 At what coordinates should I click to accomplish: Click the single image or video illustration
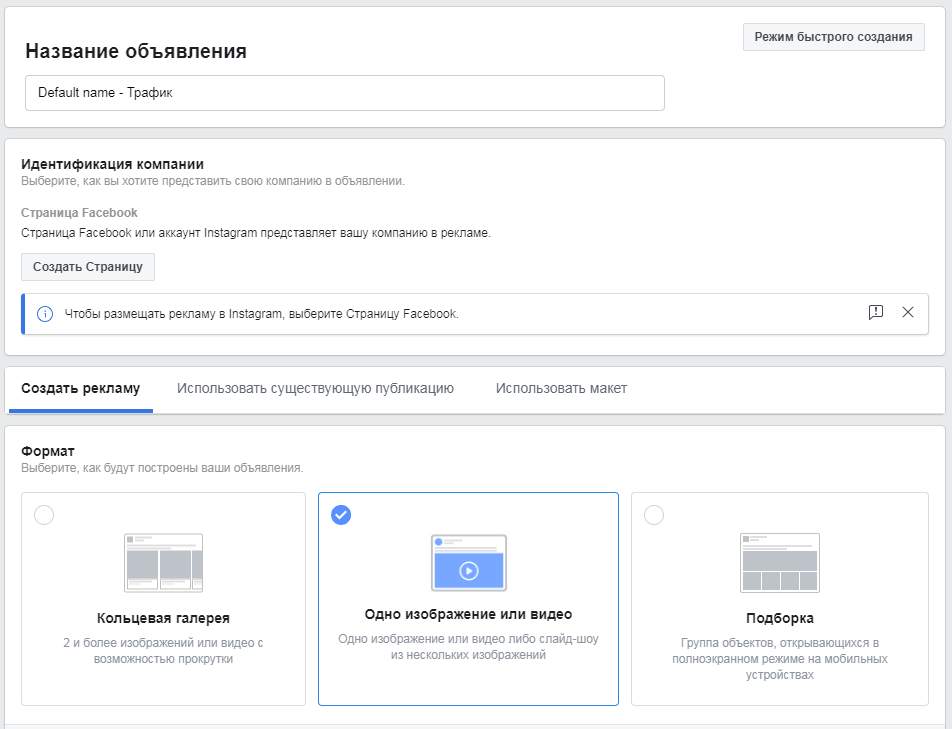tap(469, 563)
